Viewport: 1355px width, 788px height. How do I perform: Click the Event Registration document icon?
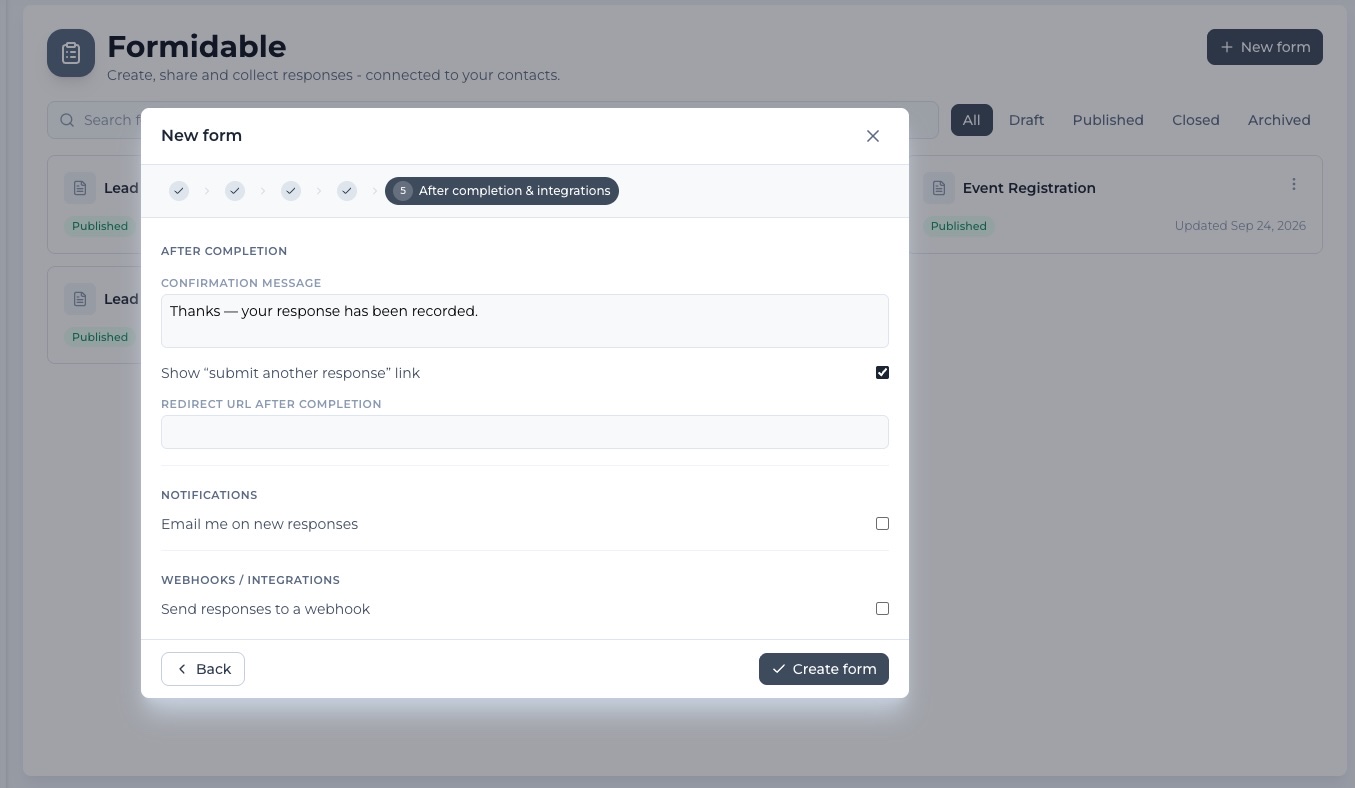coord(939,188)
